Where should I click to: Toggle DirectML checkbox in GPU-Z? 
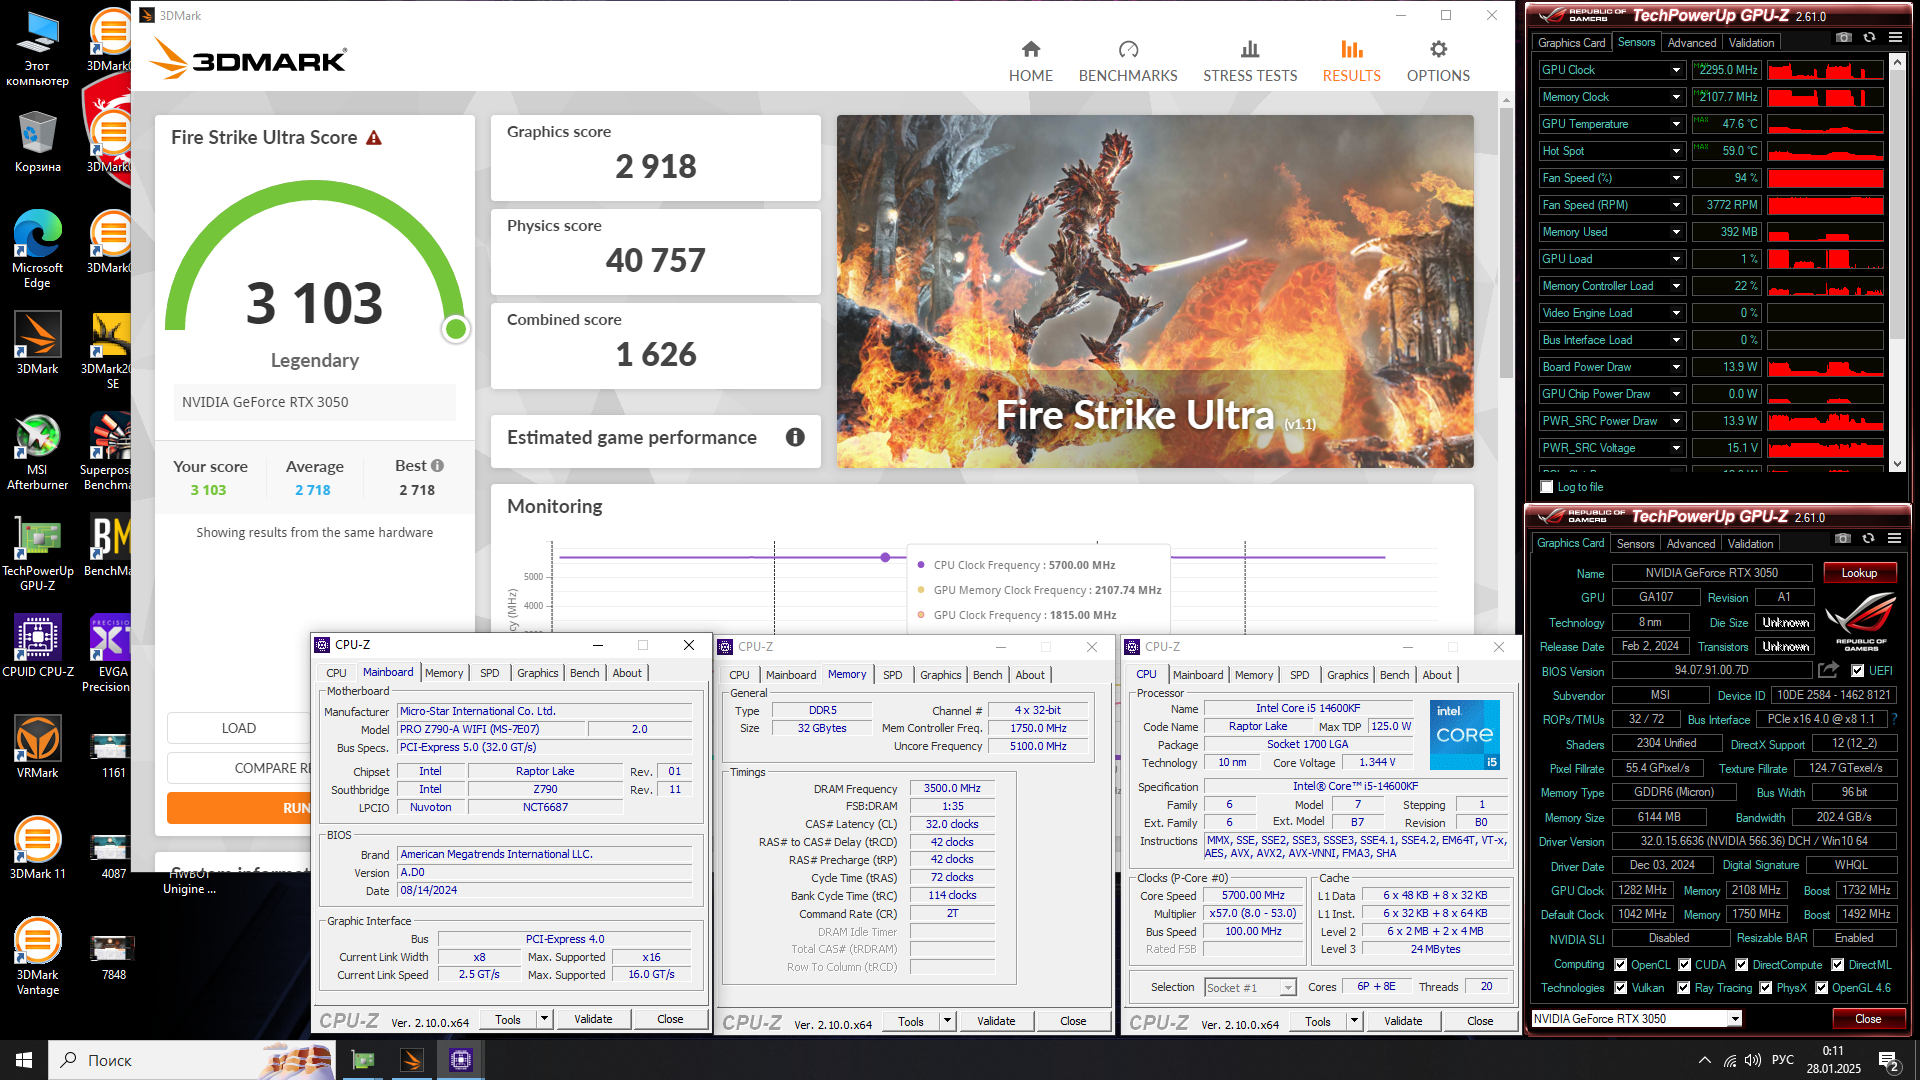[1838, 965]
